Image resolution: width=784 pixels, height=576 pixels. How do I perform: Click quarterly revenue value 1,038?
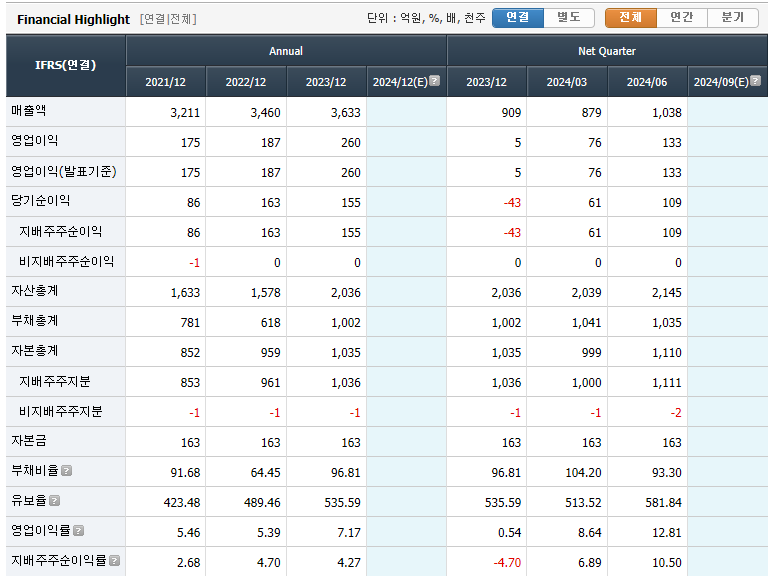pyautogui.click(x=667, y=112)
